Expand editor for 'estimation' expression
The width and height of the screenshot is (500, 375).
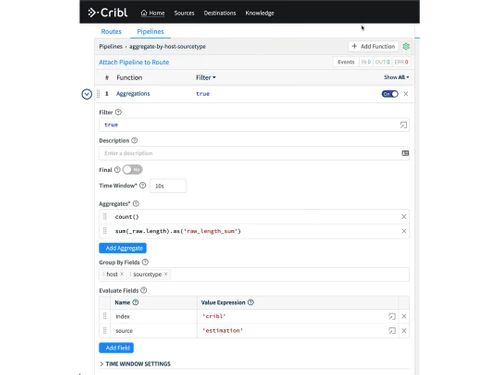(x=392, y=331)
